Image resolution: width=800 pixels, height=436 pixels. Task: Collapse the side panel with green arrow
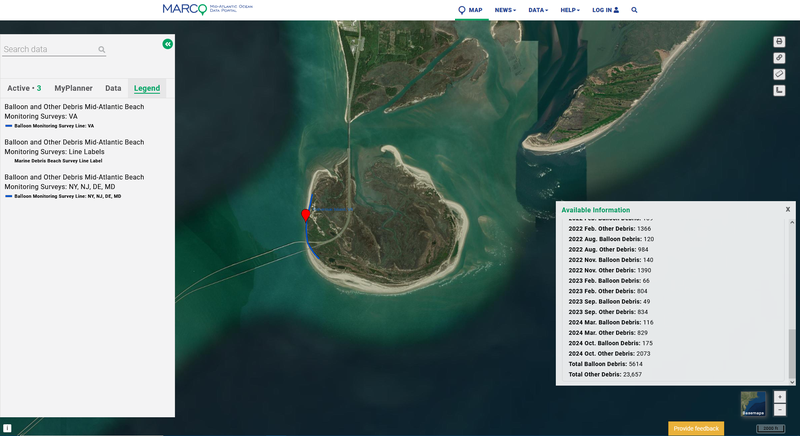point(167,44)
